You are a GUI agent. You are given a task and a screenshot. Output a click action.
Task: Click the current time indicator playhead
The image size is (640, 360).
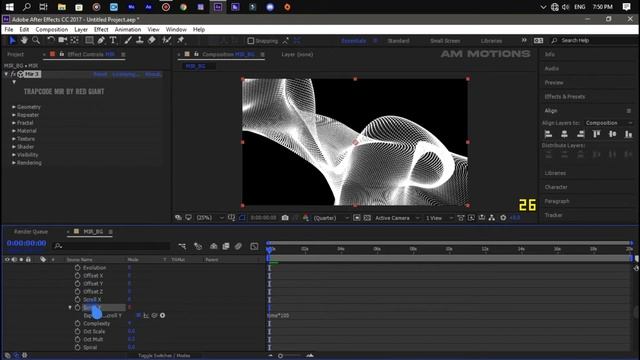pos(269,249)
